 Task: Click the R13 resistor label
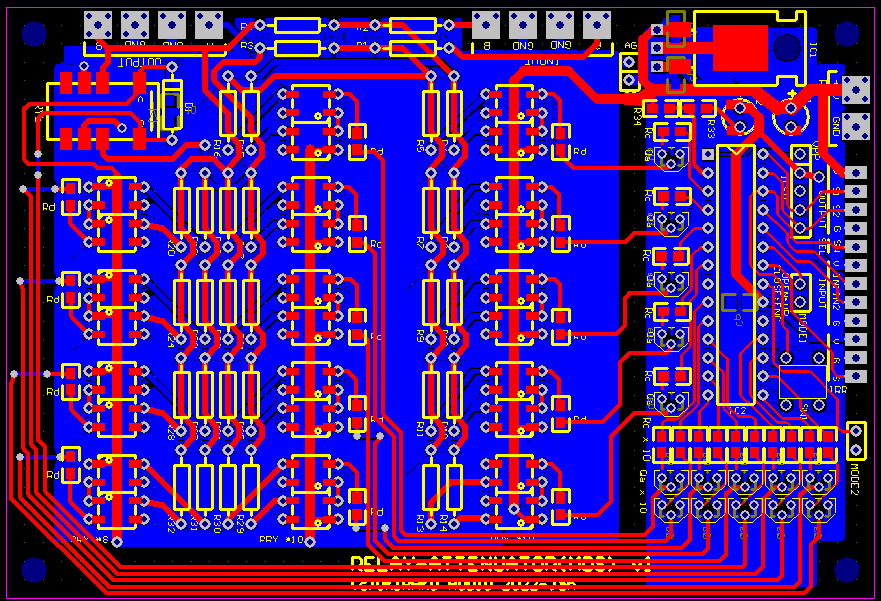click(419, 523)
